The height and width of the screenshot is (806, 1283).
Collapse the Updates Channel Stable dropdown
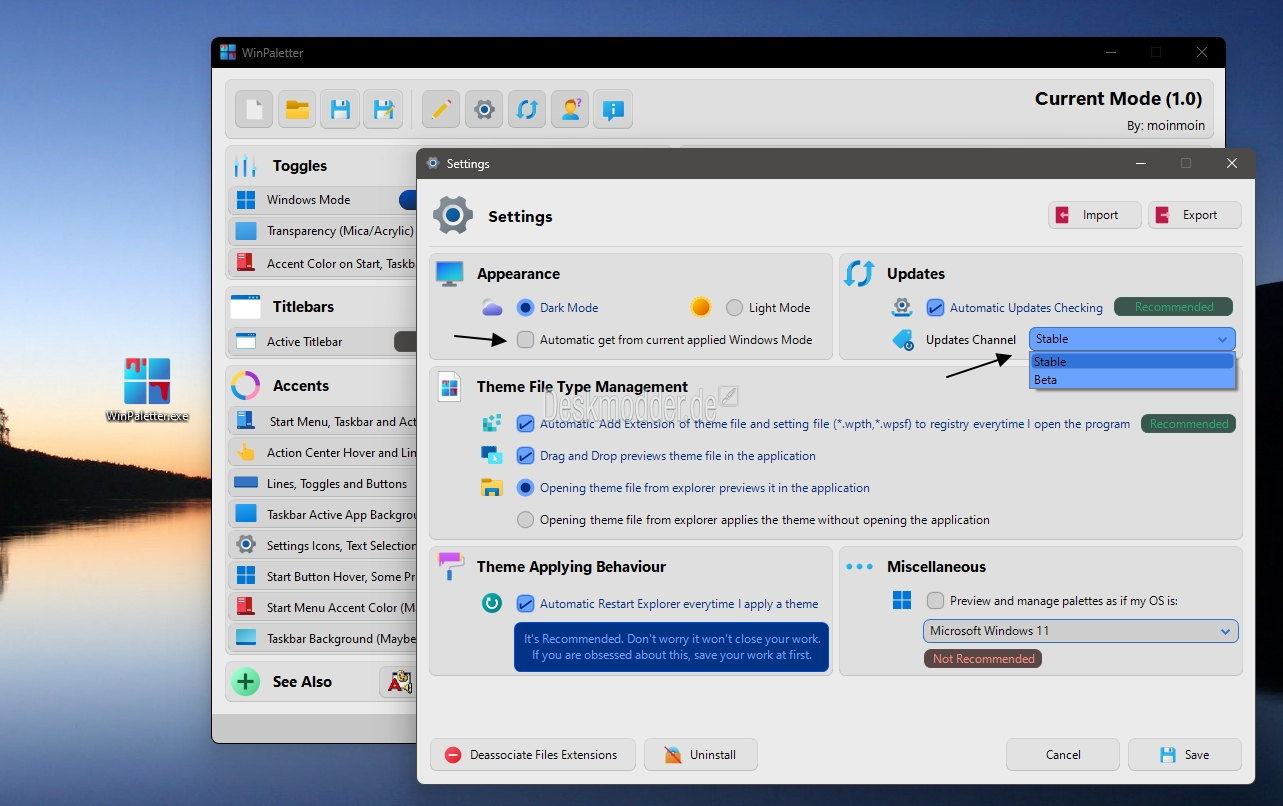click(1132, 339)
